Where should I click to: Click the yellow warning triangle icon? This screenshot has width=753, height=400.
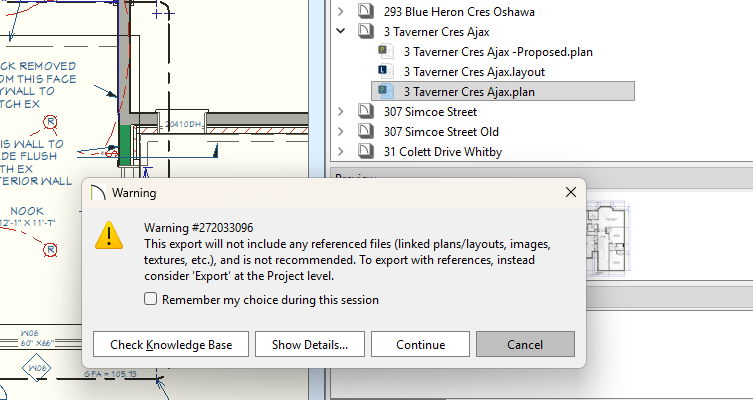109,236
